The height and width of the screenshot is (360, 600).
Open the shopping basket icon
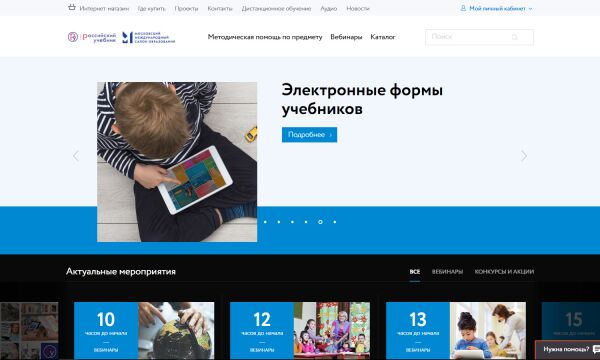[x=72, y=7]
